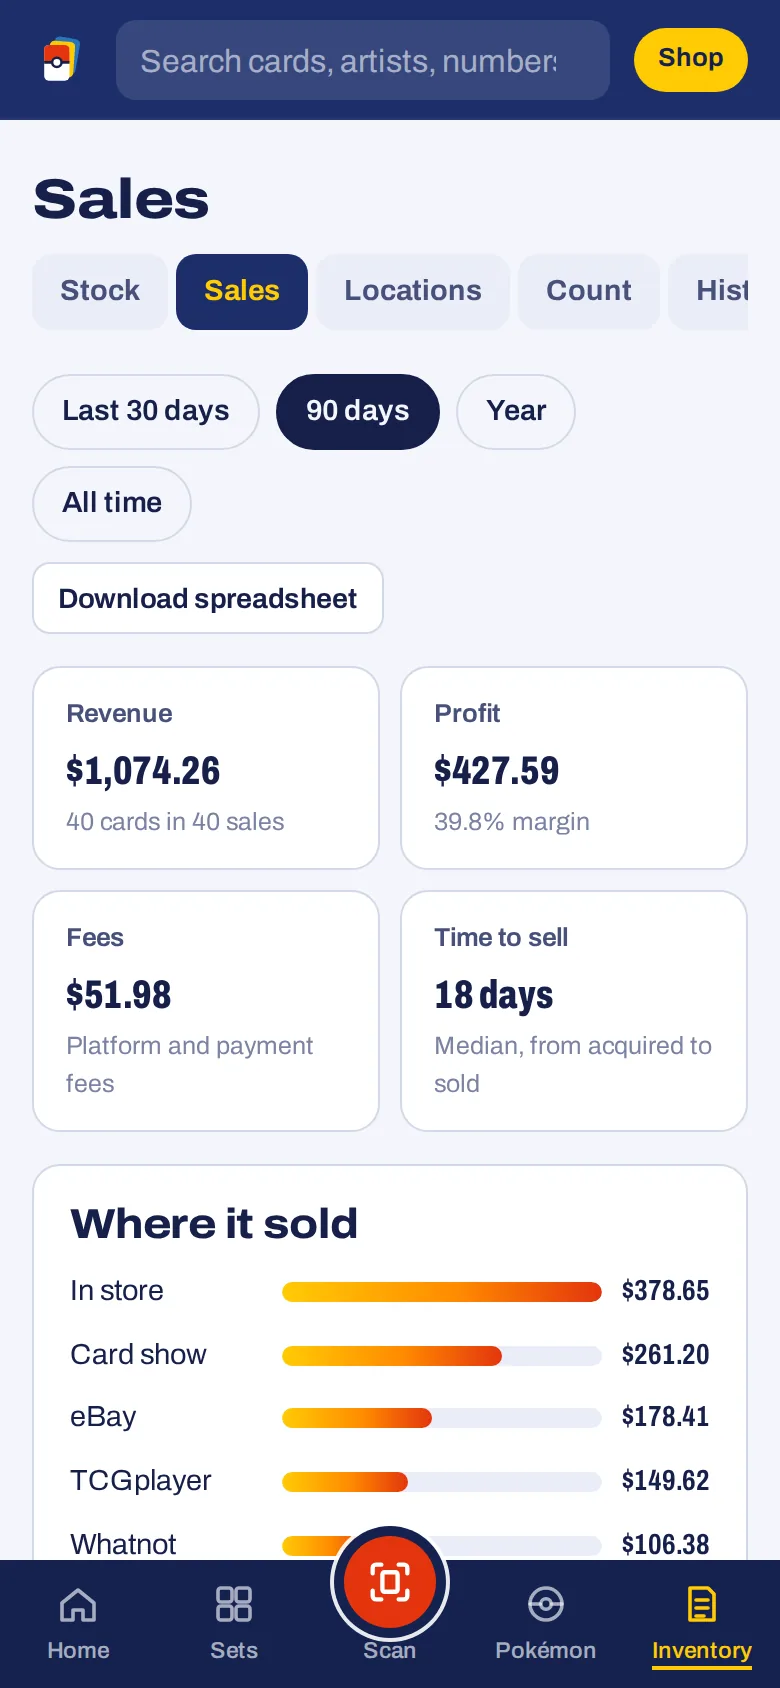780x1688 pixels.
Task: Click the search cards input field
Action: click(x=363, y=60)
